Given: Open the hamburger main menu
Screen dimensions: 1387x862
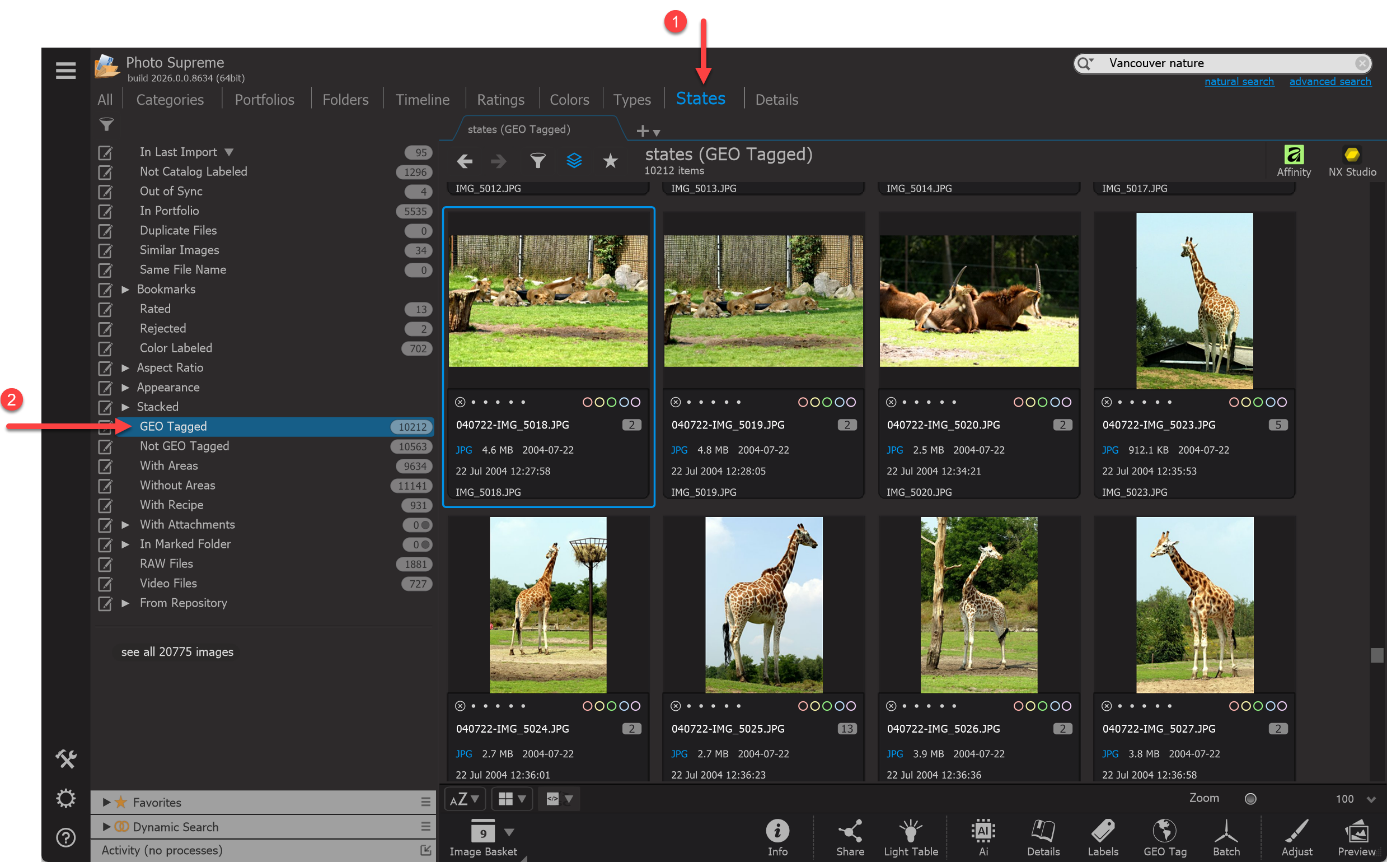Looking at the screenshot, I should [66, 71].
